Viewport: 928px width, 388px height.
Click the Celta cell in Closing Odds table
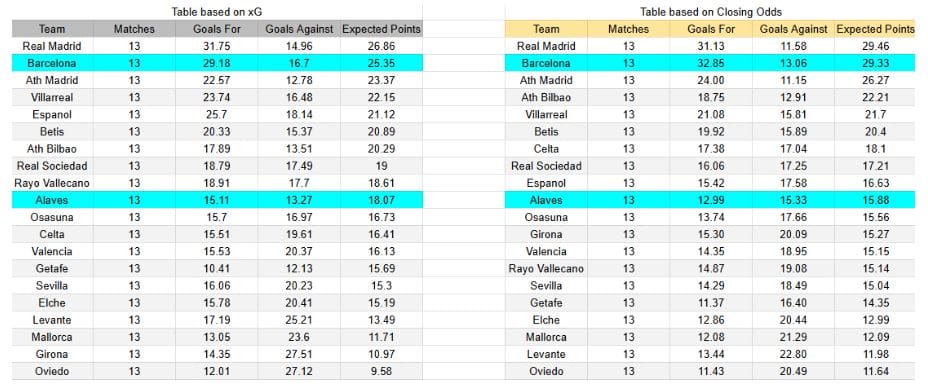[x=546, y=149]
